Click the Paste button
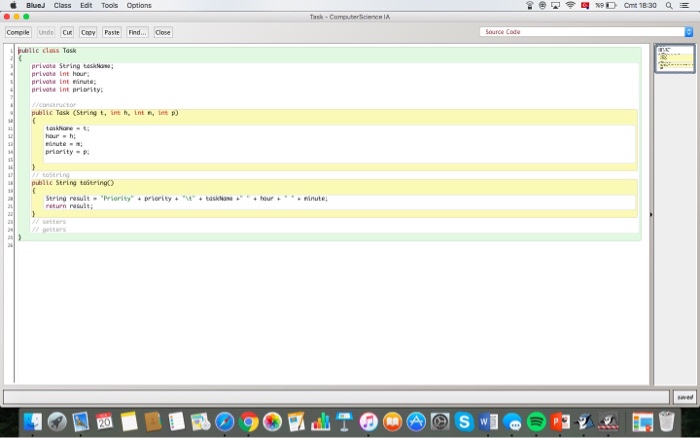This screenshot has height=438, width=700. [x=112, y=32]
